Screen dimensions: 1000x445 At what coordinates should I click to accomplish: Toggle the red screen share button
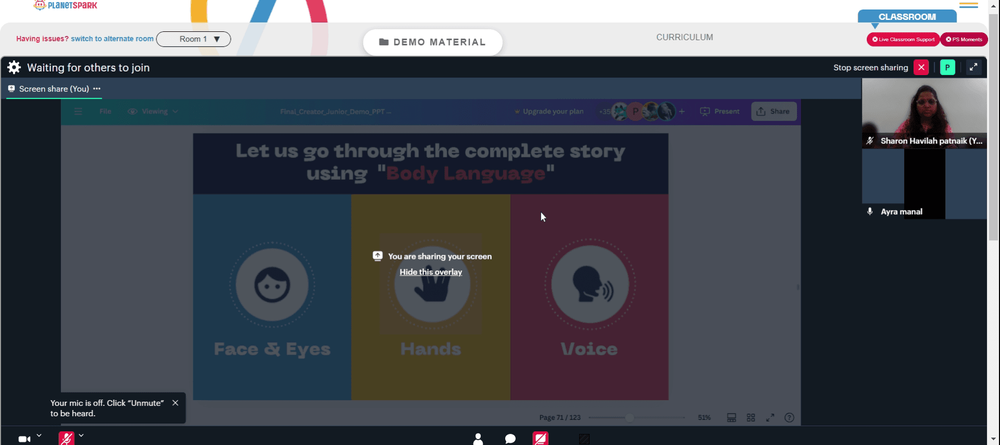541,439
